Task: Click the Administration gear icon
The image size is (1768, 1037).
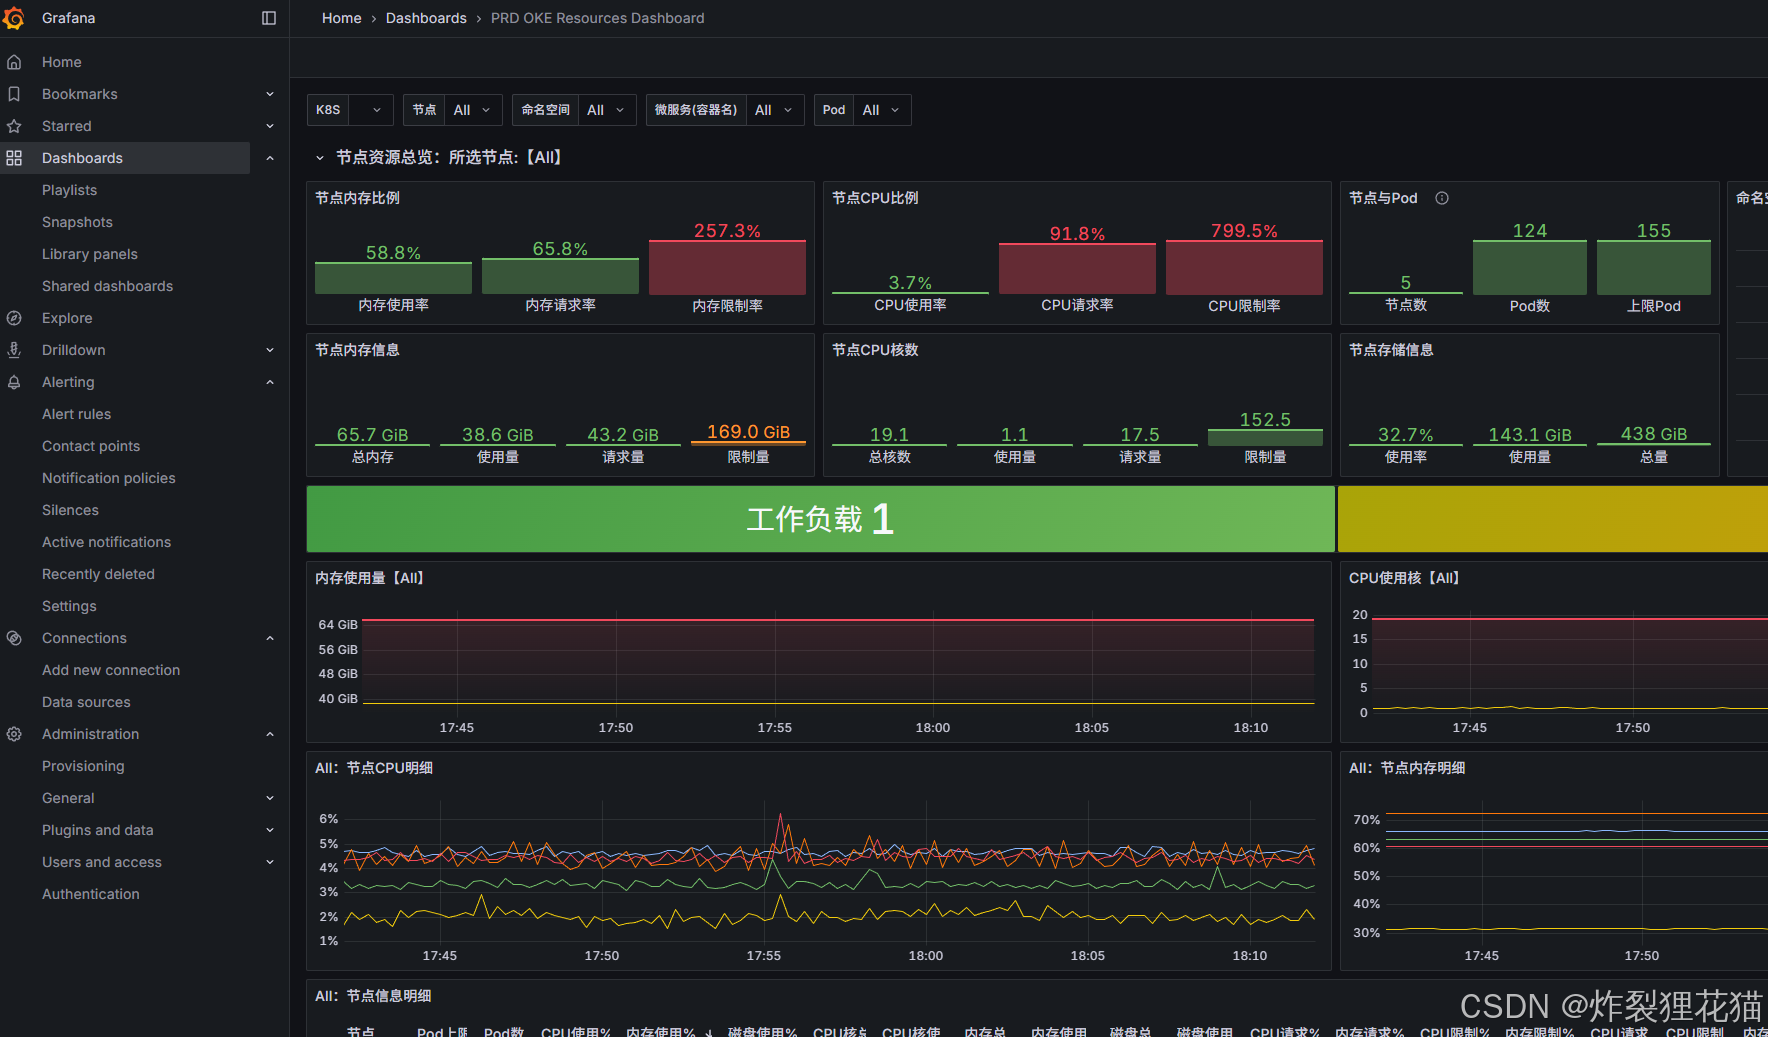Action: [14, 734]
